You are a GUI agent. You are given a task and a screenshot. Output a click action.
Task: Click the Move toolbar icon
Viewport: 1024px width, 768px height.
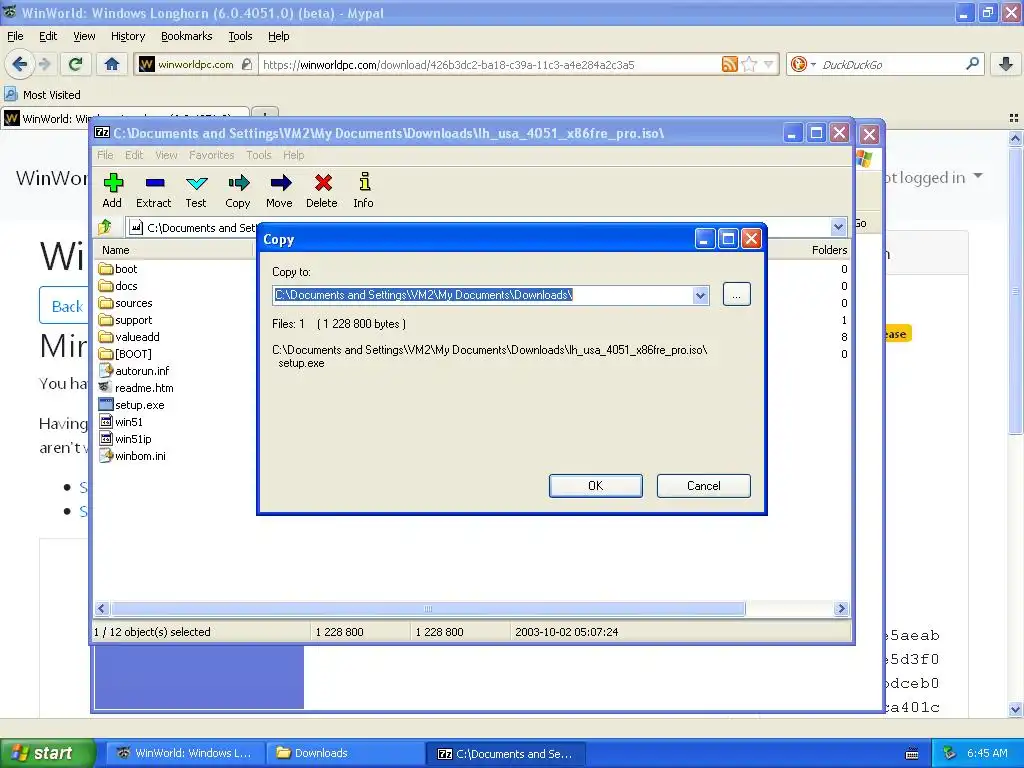pos(280,184)
